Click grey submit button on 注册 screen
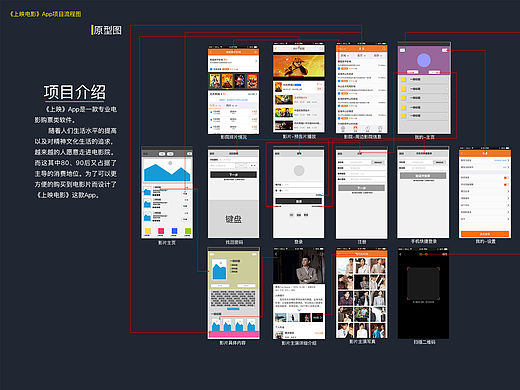The width and height of the screenshot is (520, 390). click(361, 188)
